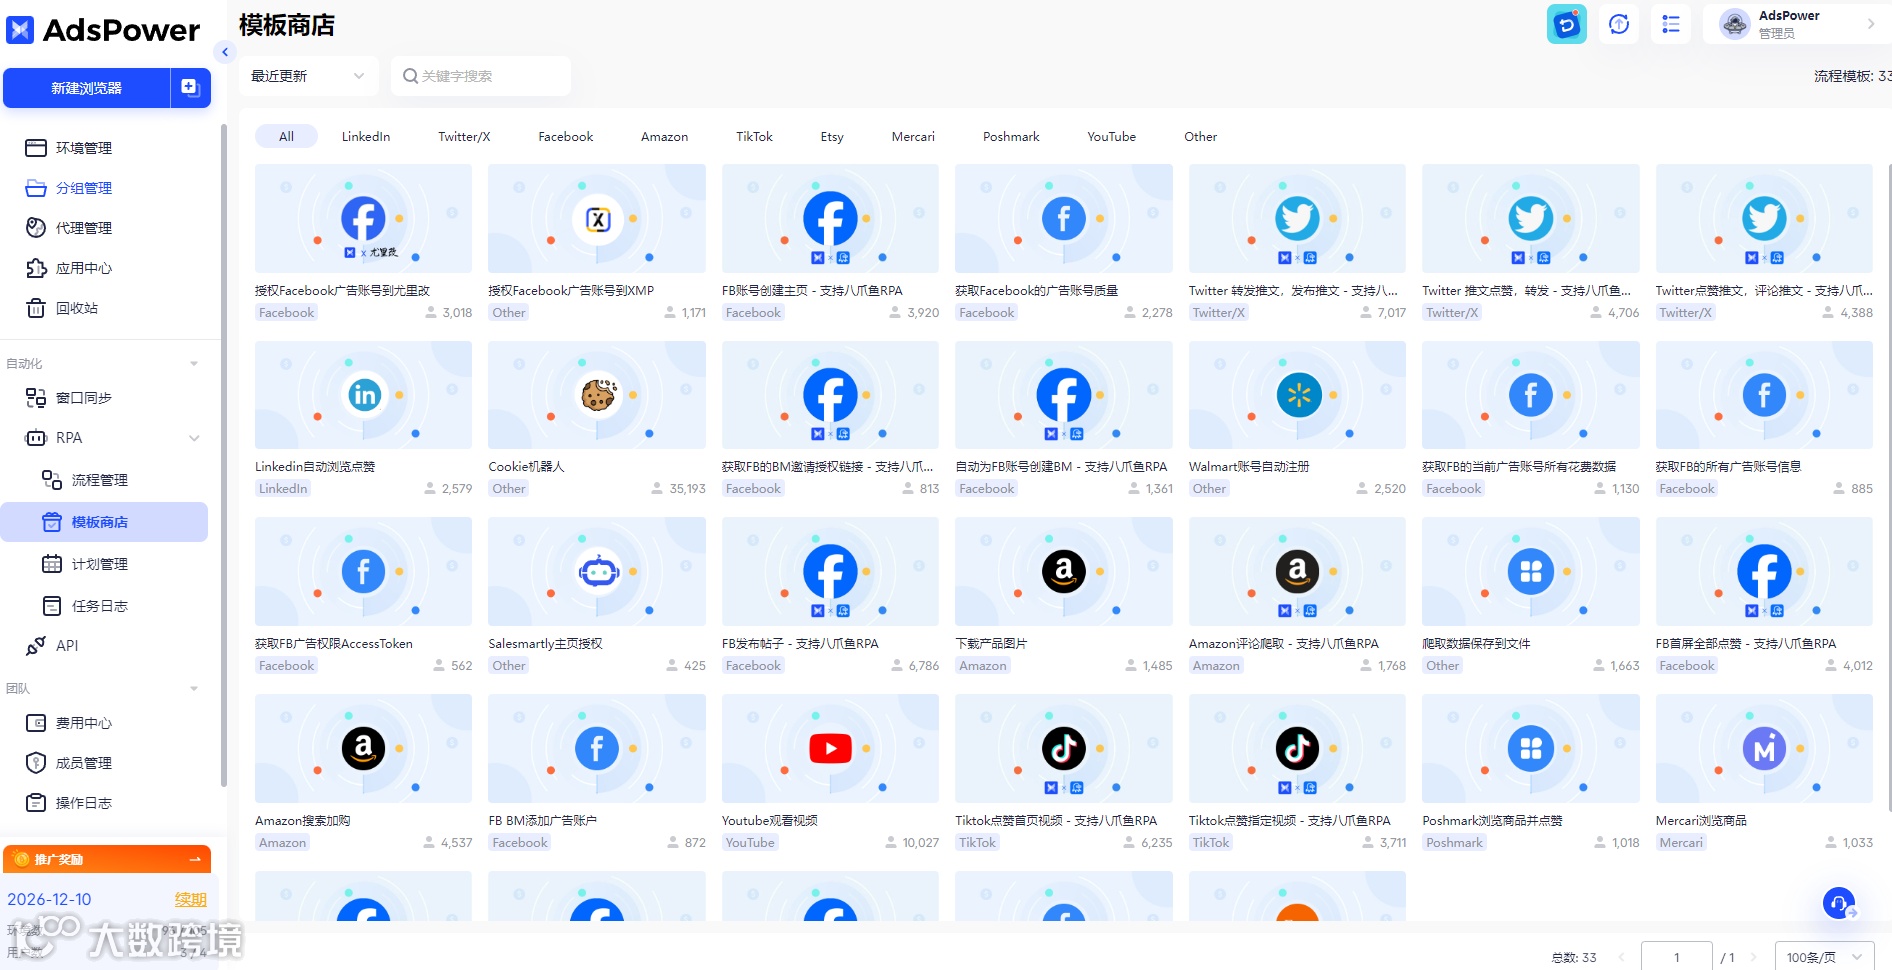Open 流程管理 under RPA
This screenshot has height=970, width=1892.
click(x=100, y=480)
